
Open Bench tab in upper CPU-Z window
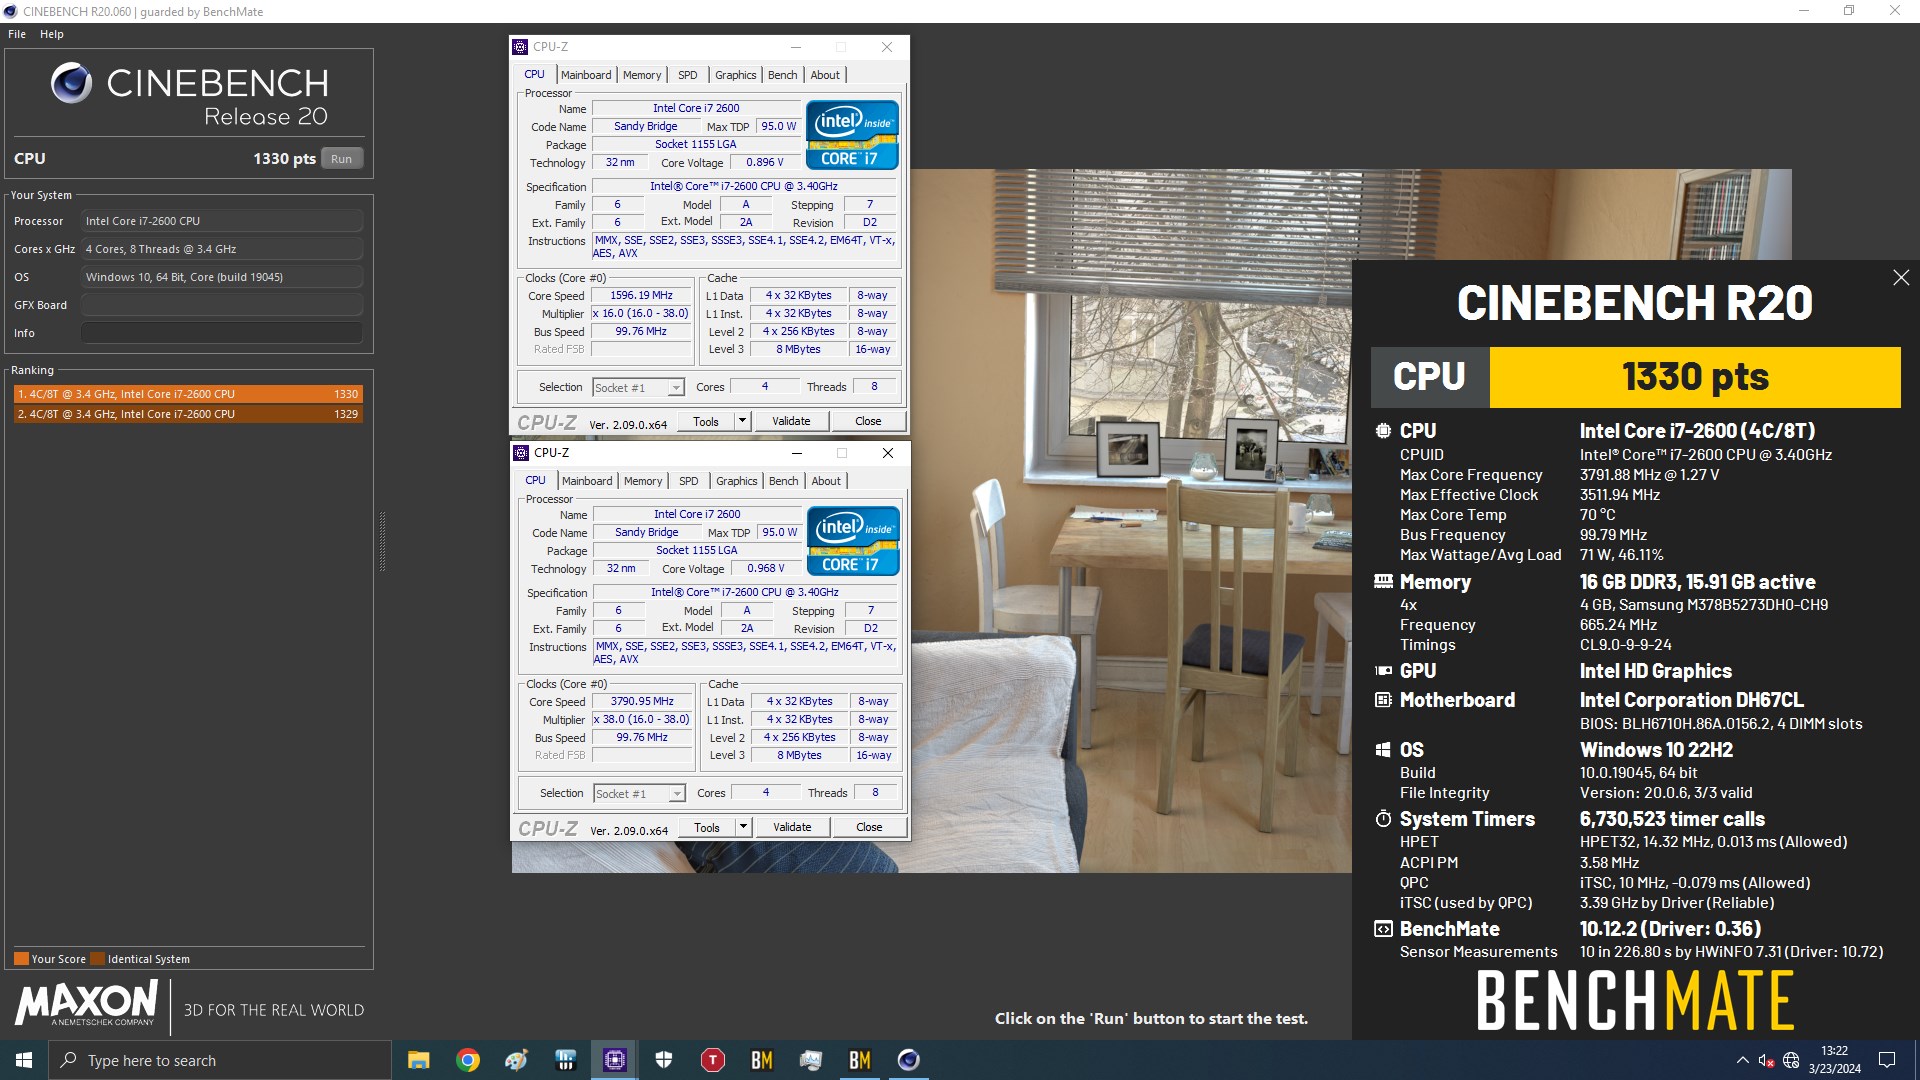[783, 75]
